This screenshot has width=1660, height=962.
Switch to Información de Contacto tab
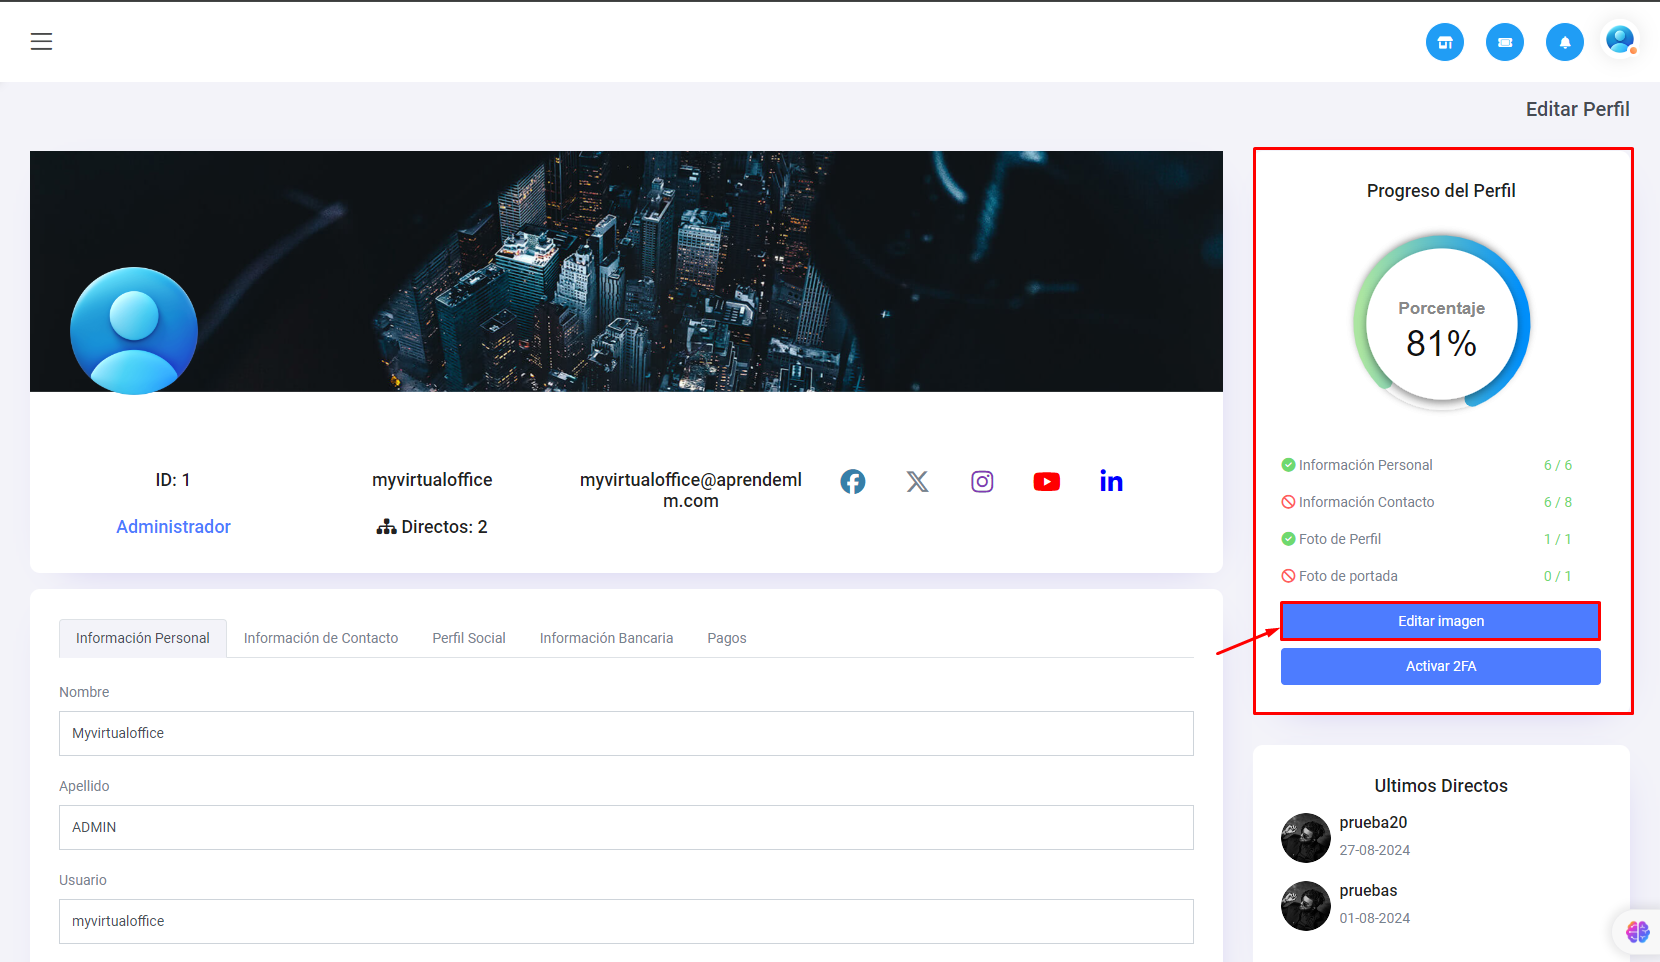pyautogui.click(x=320, y=638)
